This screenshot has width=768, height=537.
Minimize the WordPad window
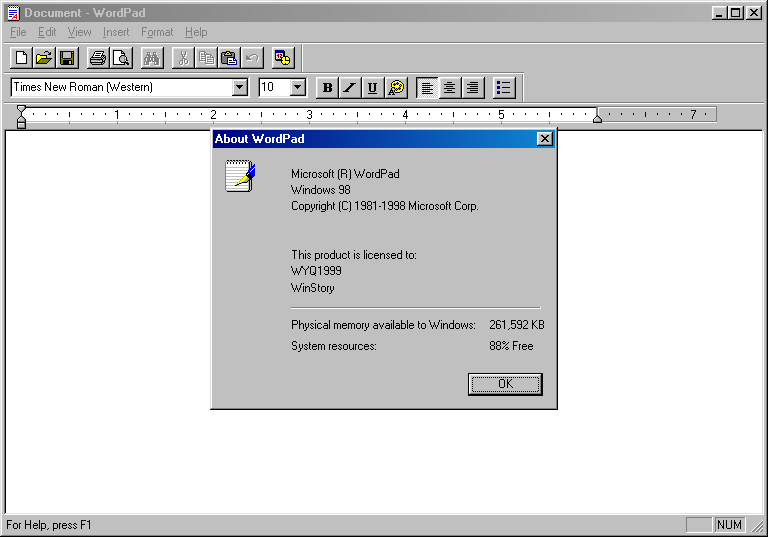(x=719, y=13)
